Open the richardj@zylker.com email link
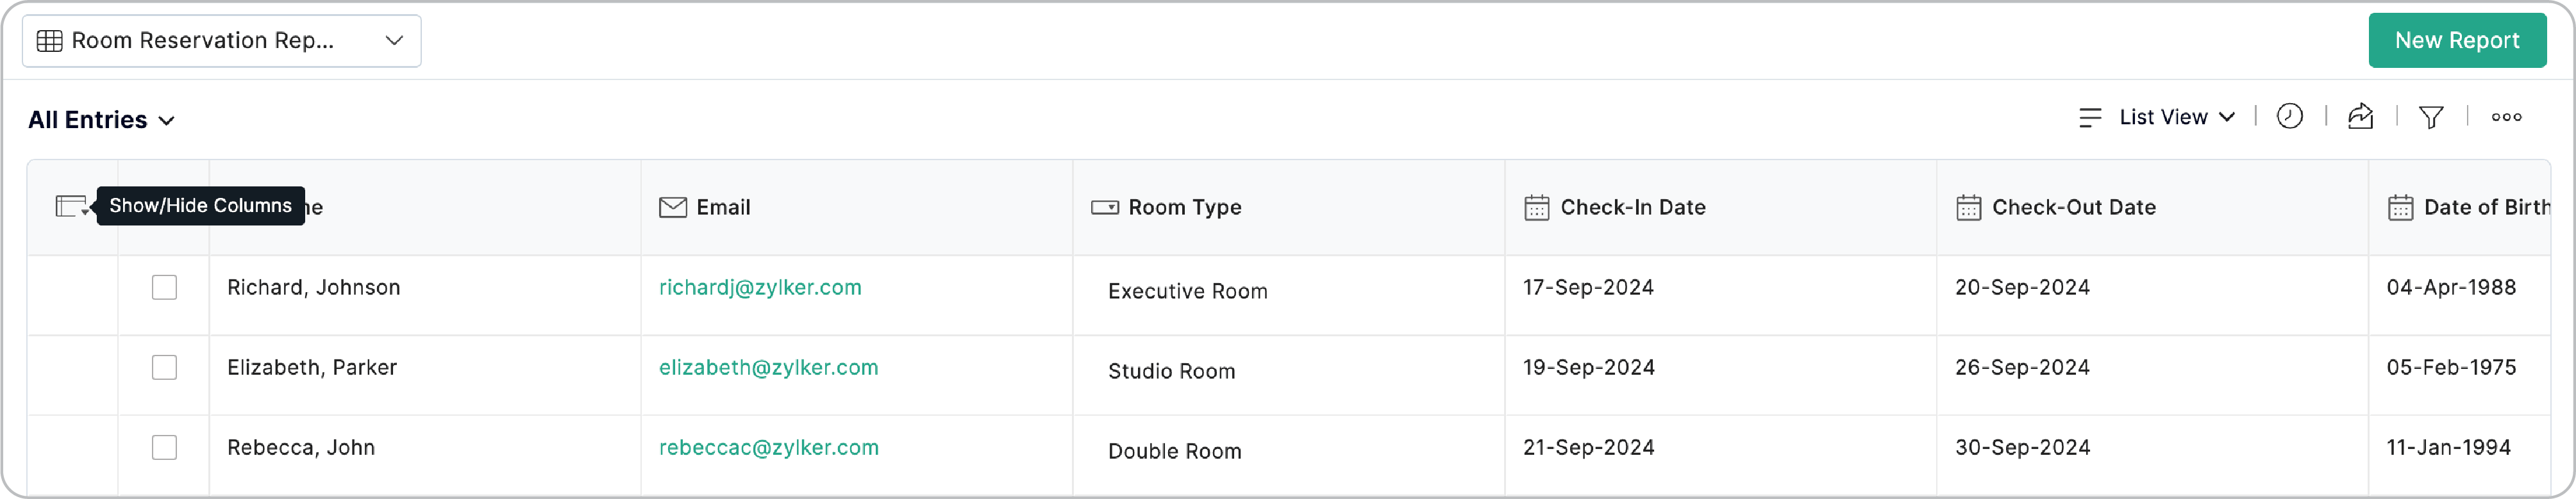Viewport: 2576px width, 499px height. (760, 288)
